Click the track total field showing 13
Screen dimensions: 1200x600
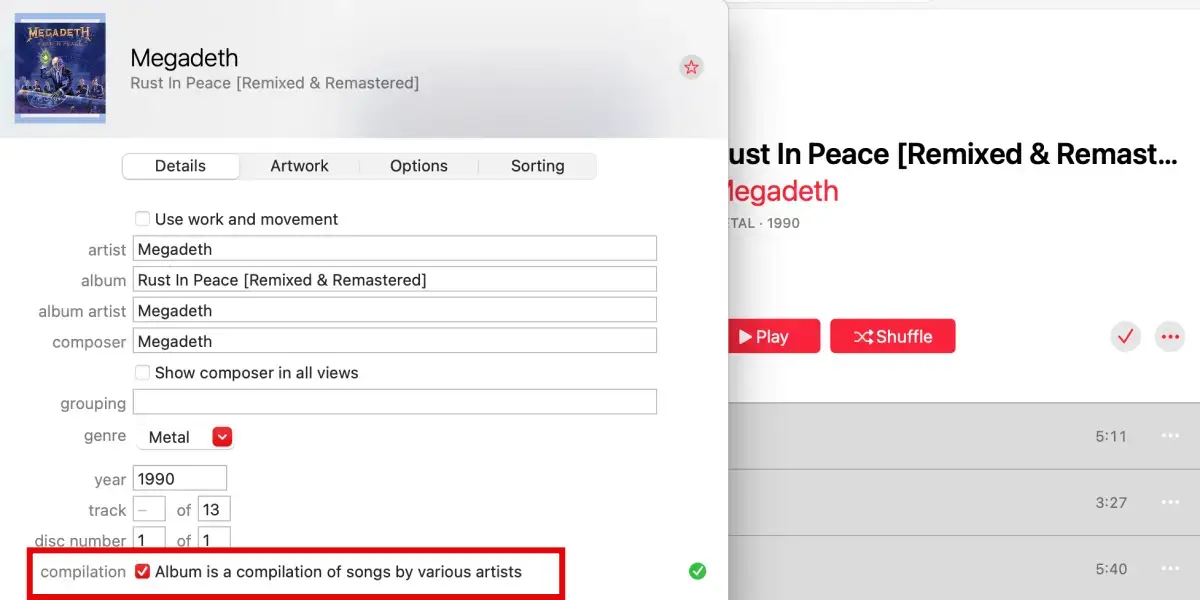(214, 509)
